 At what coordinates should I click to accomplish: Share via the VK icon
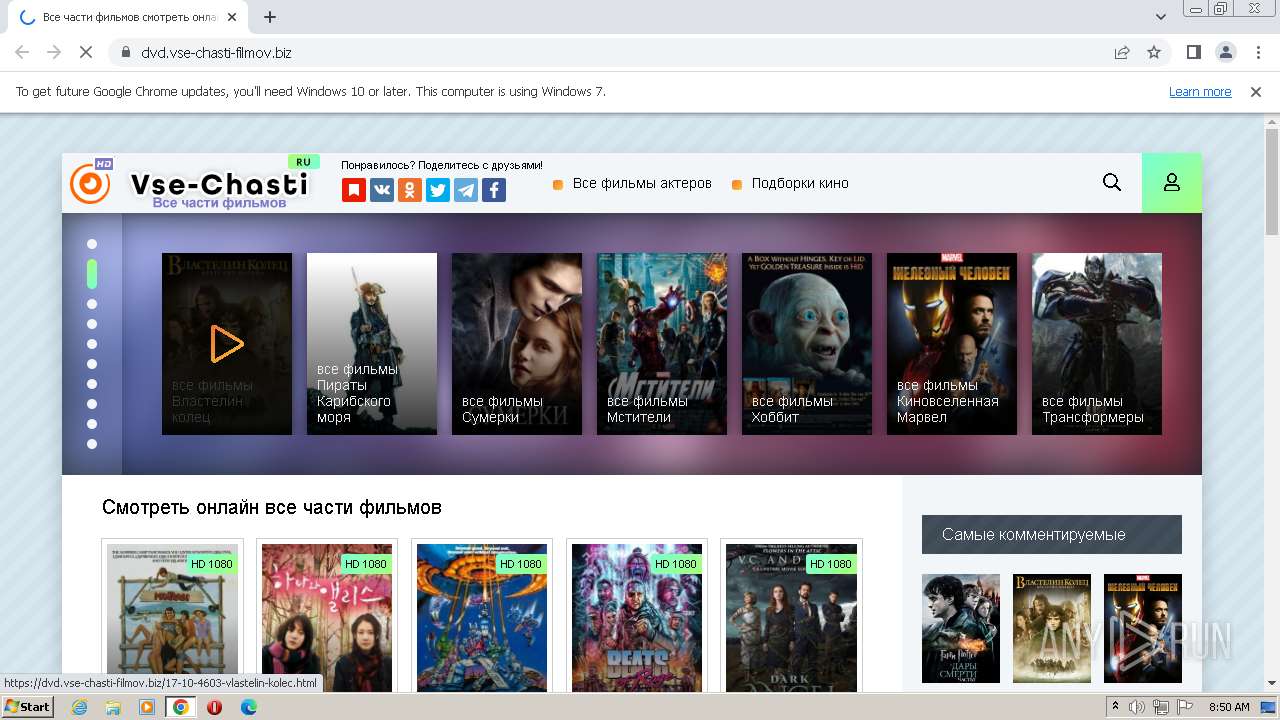pyautogui.click(x=382, y=190)
